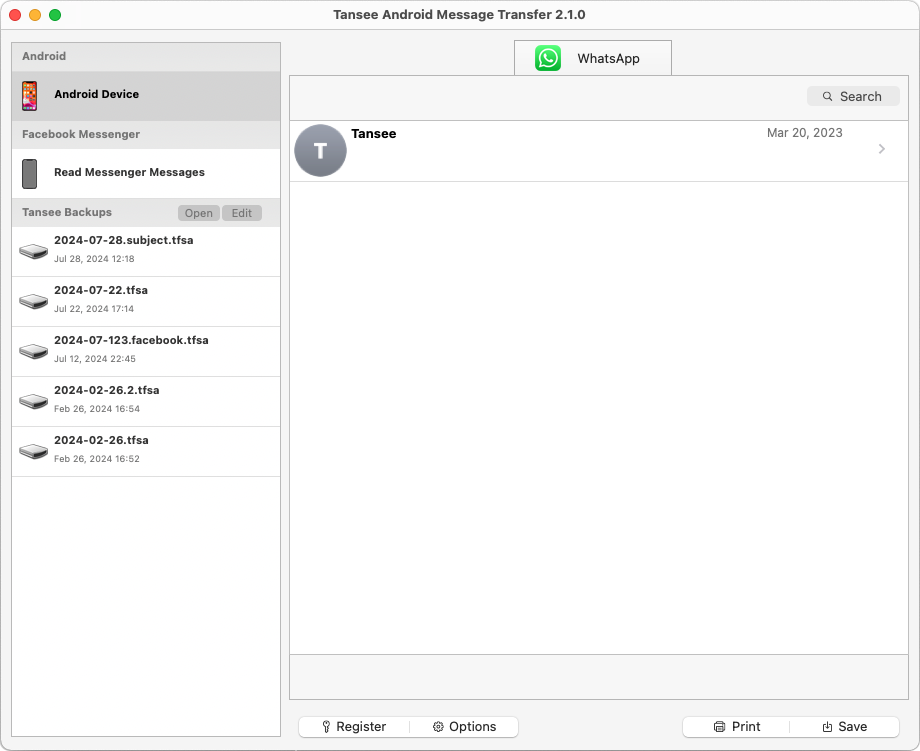
Task: Click the magnifier icon in Search
Action: pyautogui.click(x=827, y=96)
